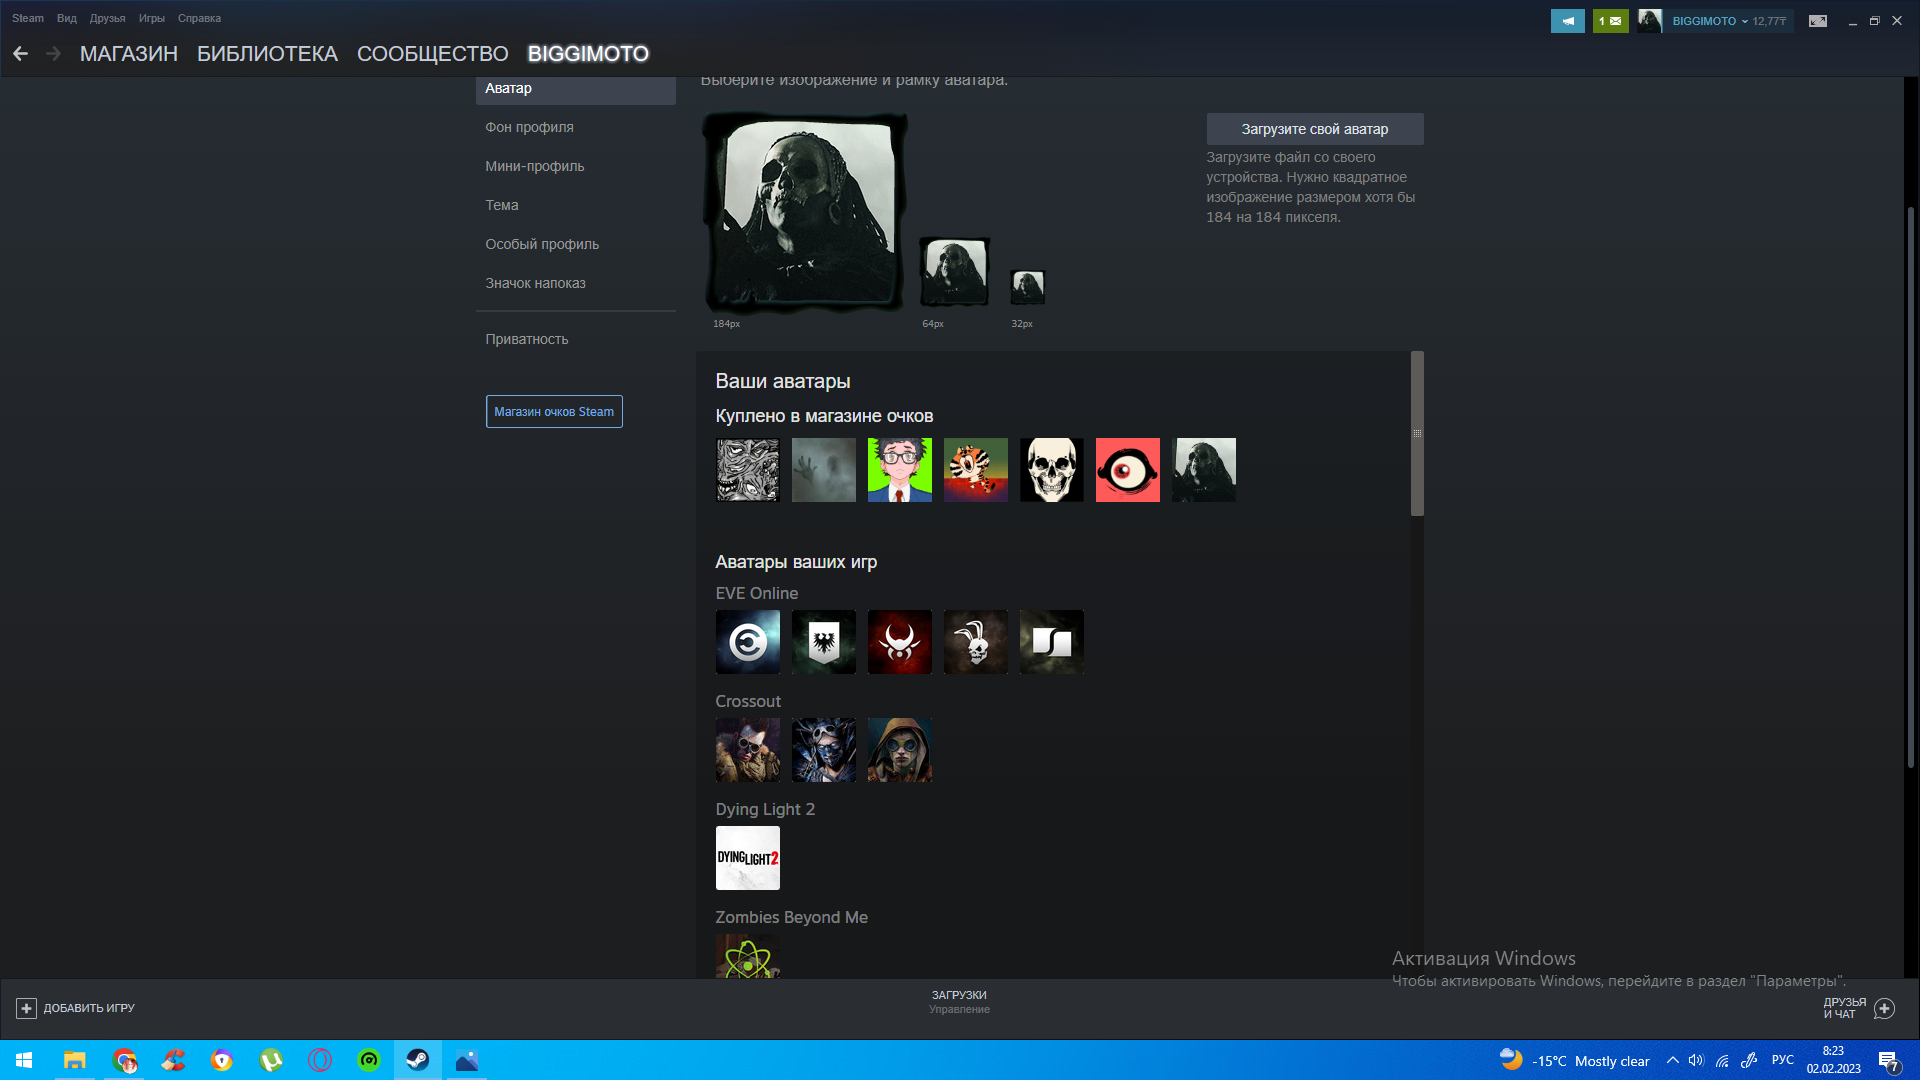
Task: Select the anime boy with glasses avatar
Action: 900,470
